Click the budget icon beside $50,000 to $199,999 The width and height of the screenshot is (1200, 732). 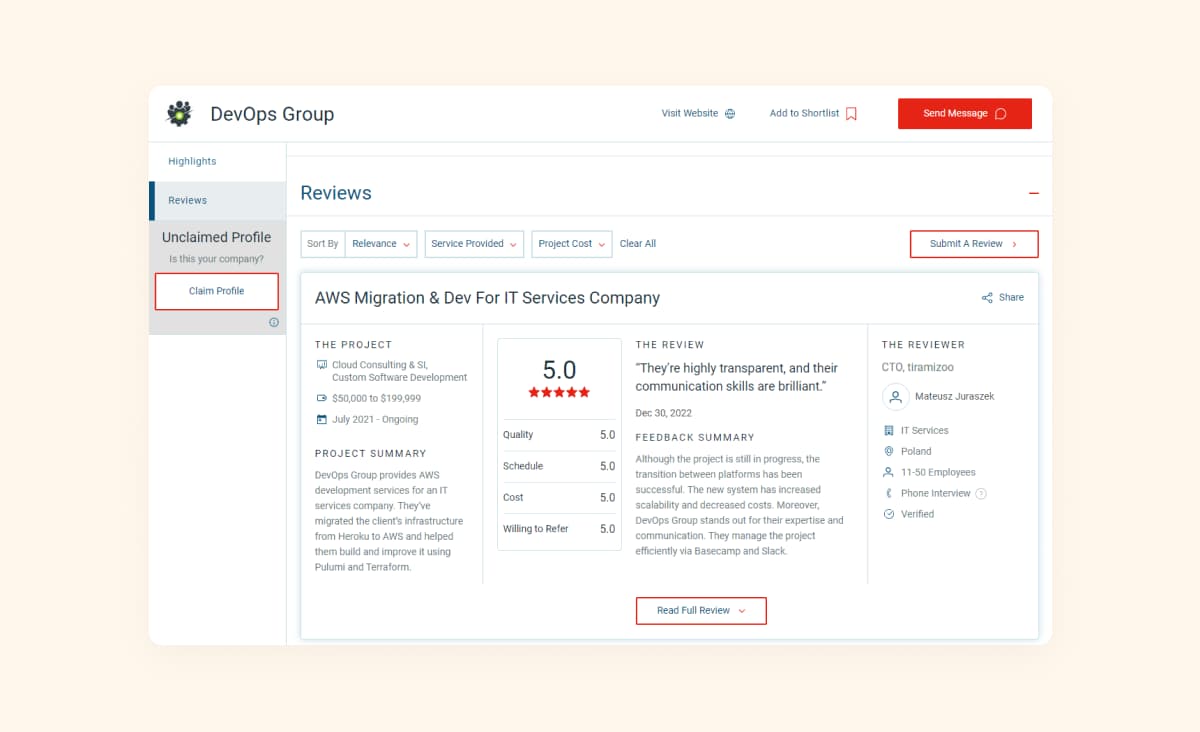point(321,398)
